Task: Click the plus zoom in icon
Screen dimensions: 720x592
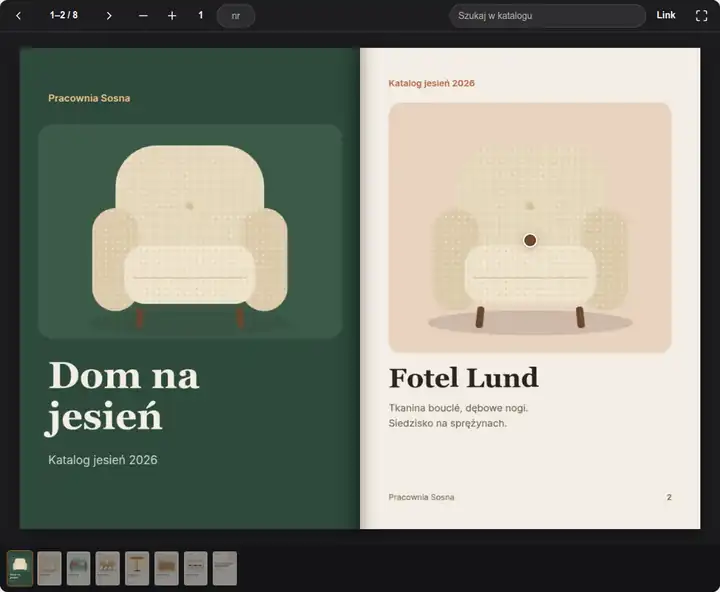Action: click(x=172, y=16)
